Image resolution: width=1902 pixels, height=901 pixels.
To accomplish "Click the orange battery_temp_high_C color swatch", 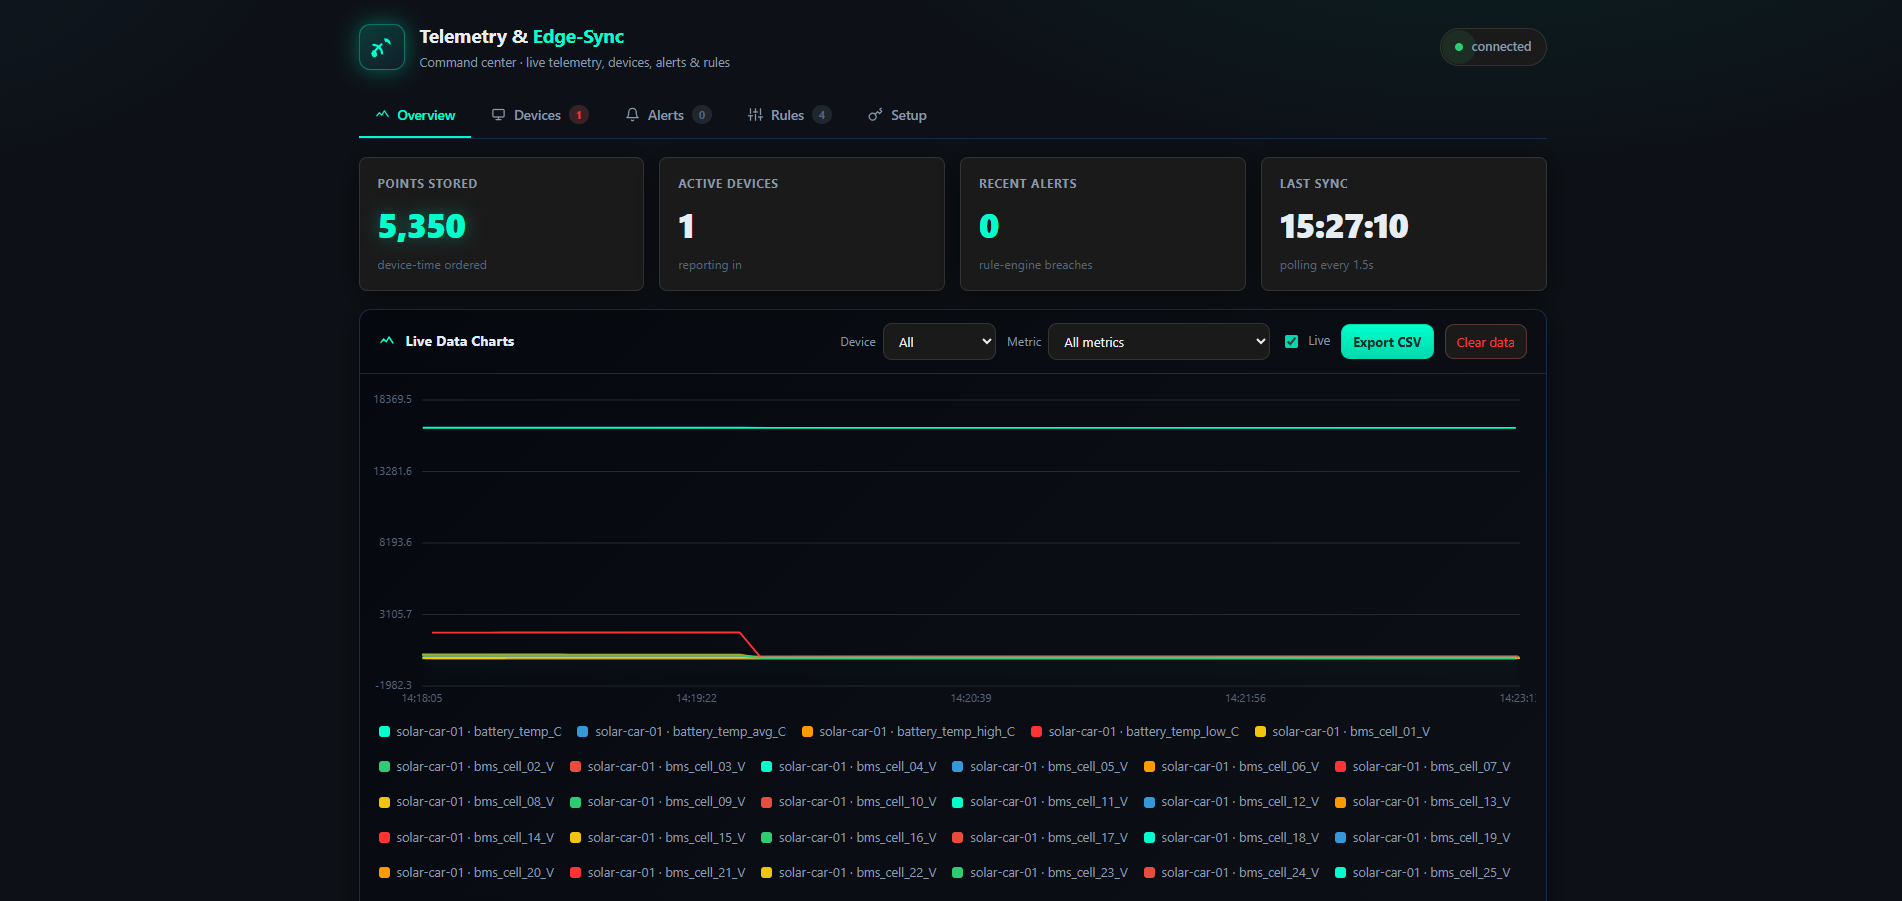I will (808, 732).
